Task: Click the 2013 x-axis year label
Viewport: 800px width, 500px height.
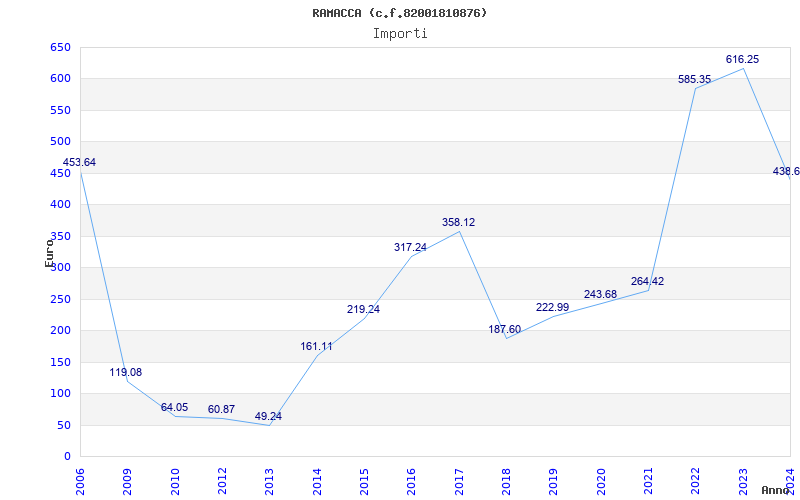Action: (x=269, y=482)
